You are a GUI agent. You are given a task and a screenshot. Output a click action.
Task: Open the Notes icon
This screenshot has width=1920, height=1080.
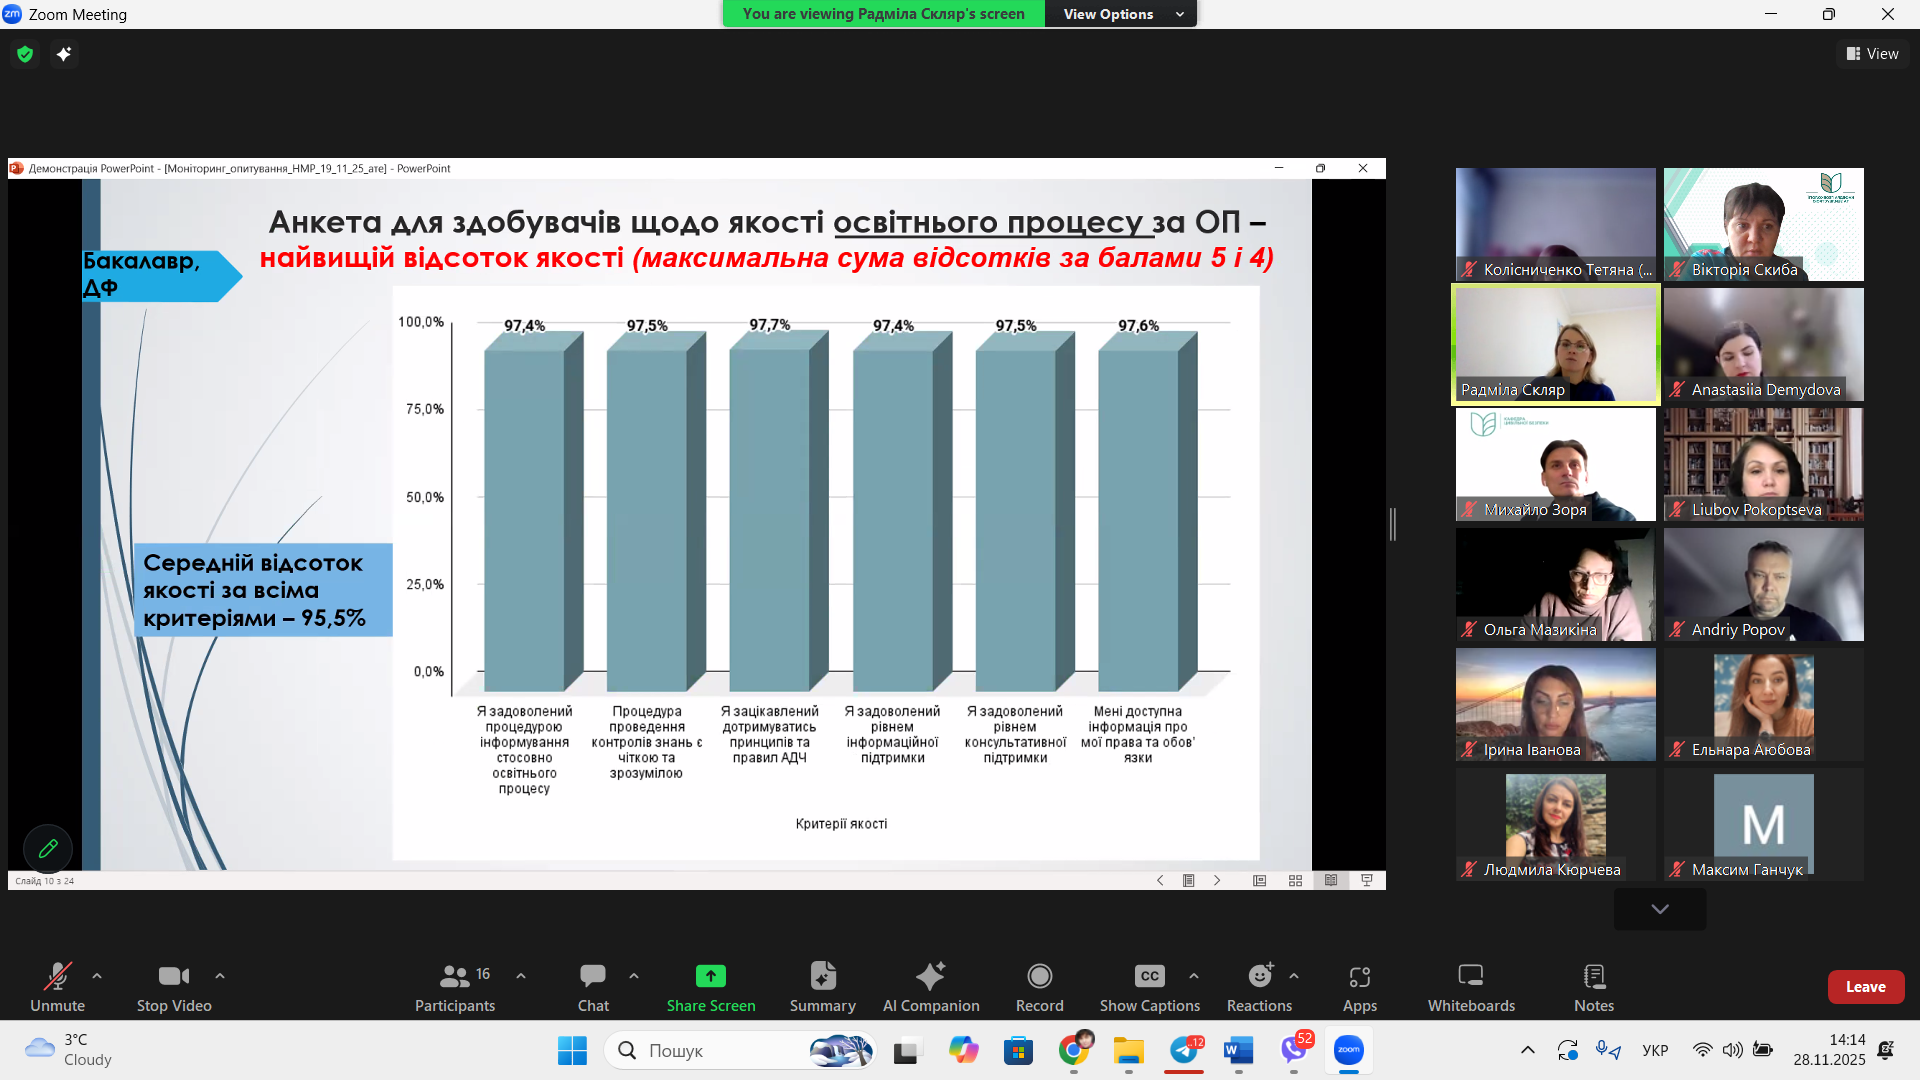click(1594, 976)
